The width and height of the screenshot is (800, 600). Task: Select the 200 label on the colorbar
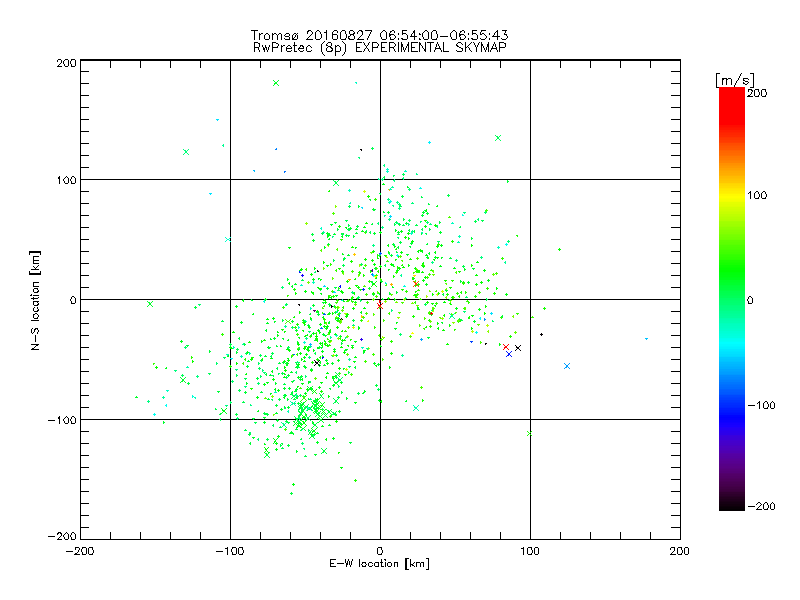click(x=757, y=93)
